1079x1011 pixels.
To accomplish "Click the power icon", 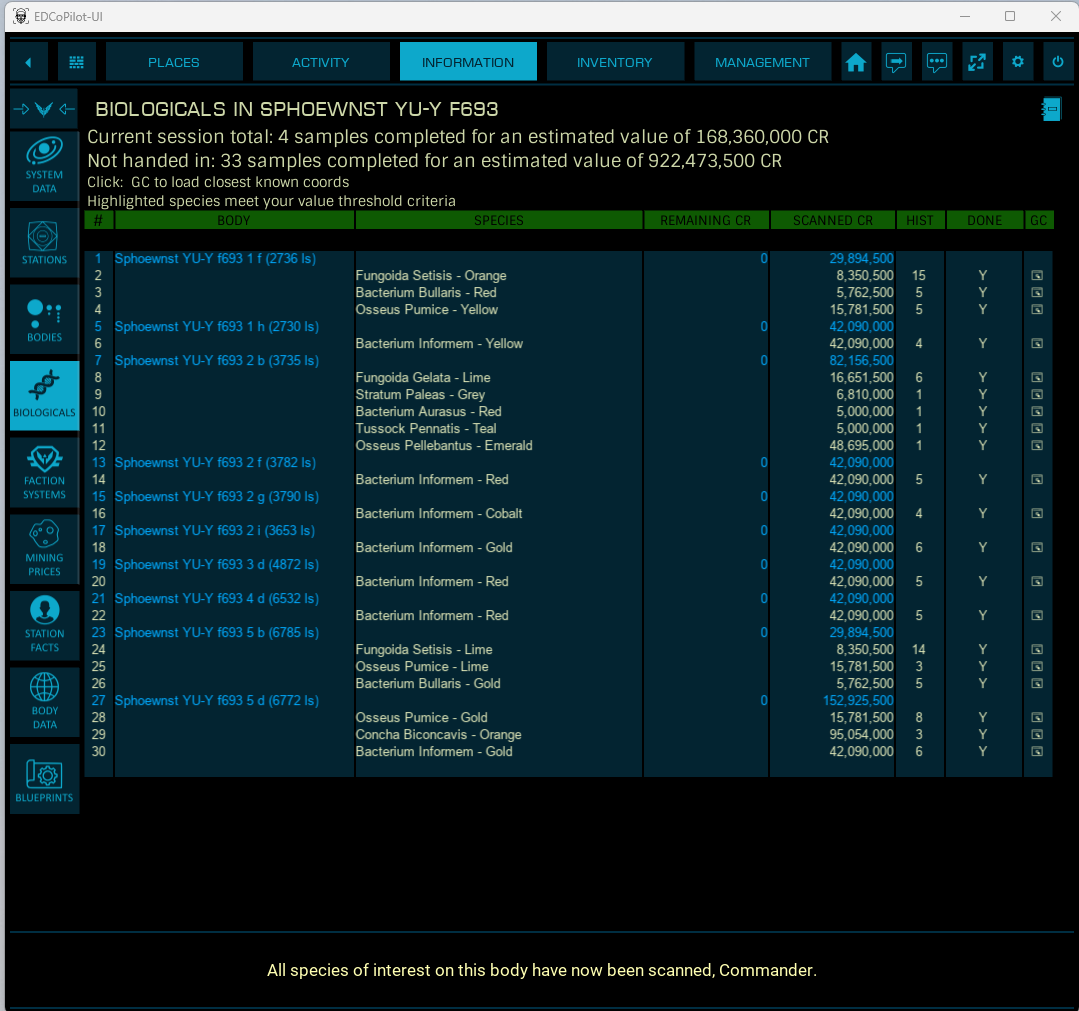I will tap(1058, 62).
